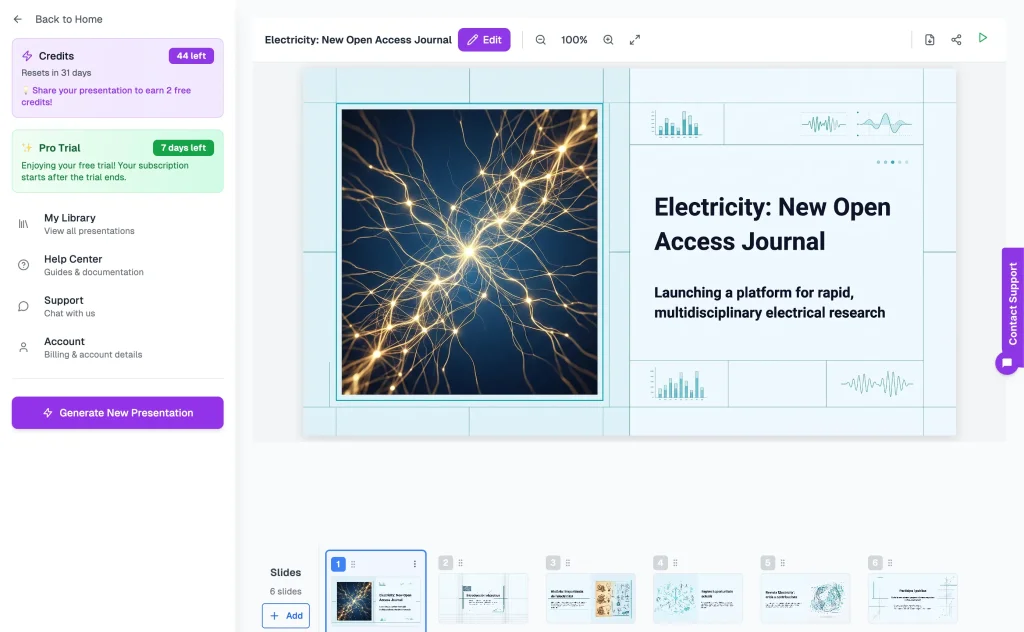The image size is (1024, 632).
Task: Click the Account person icon
Action: click(24, 347)
